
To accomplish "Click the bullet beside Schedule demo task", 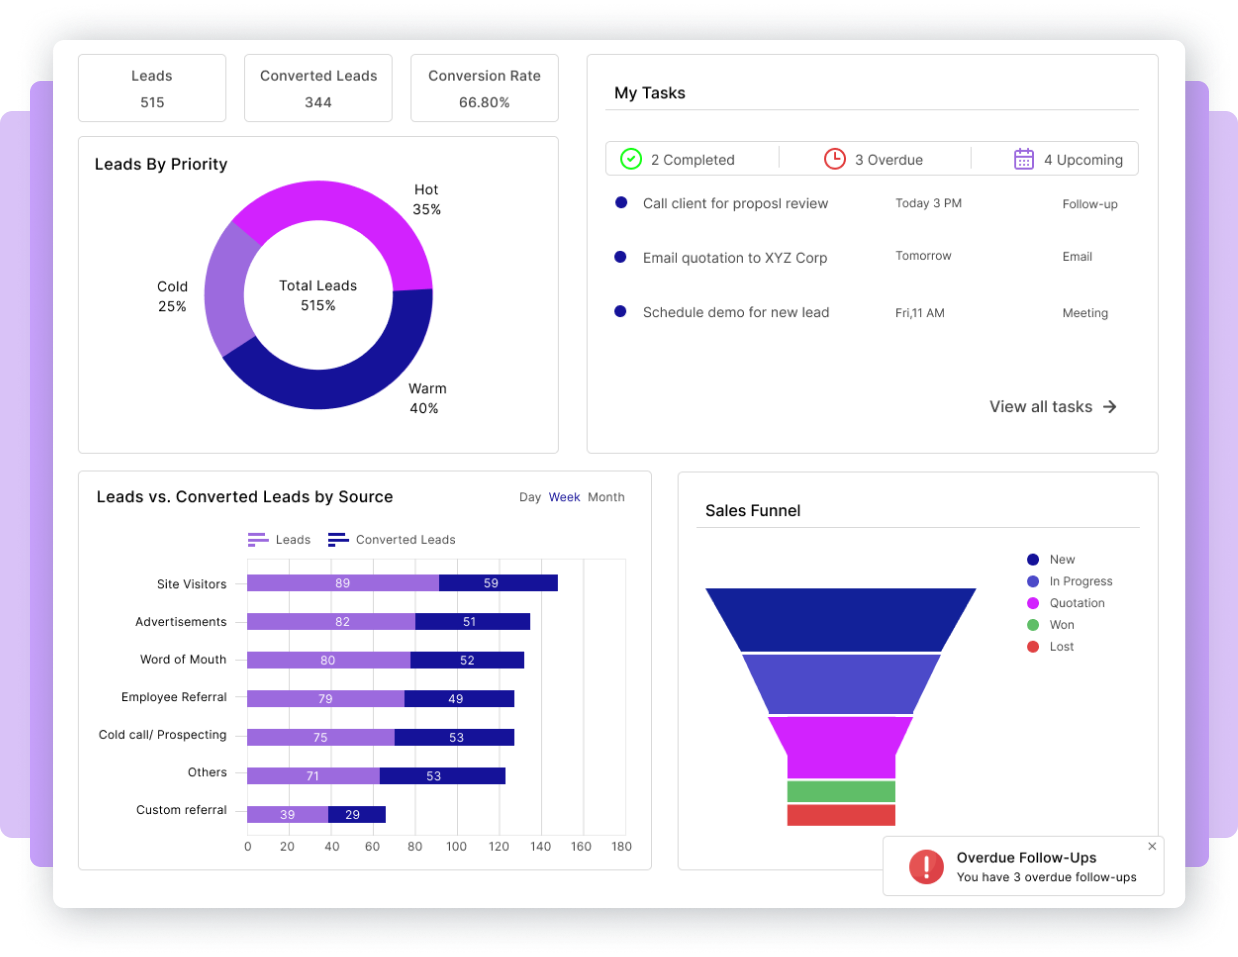I will click(x=621, y=312).
